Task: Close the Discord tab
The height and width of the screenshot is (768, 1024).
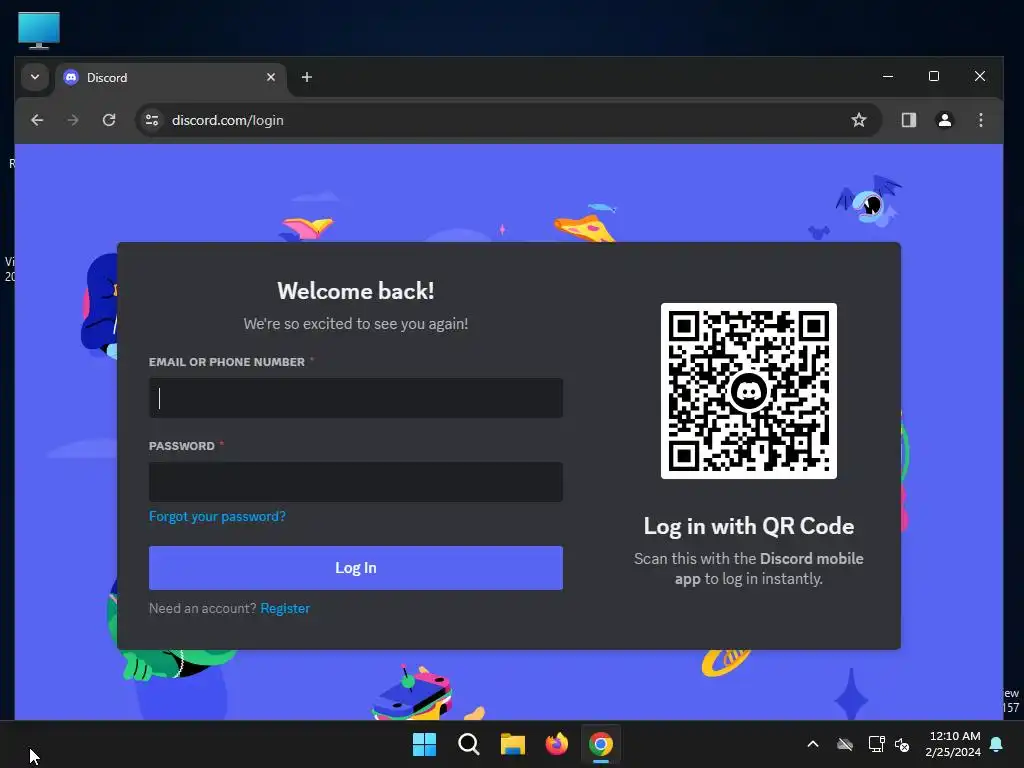Action: 271,77
